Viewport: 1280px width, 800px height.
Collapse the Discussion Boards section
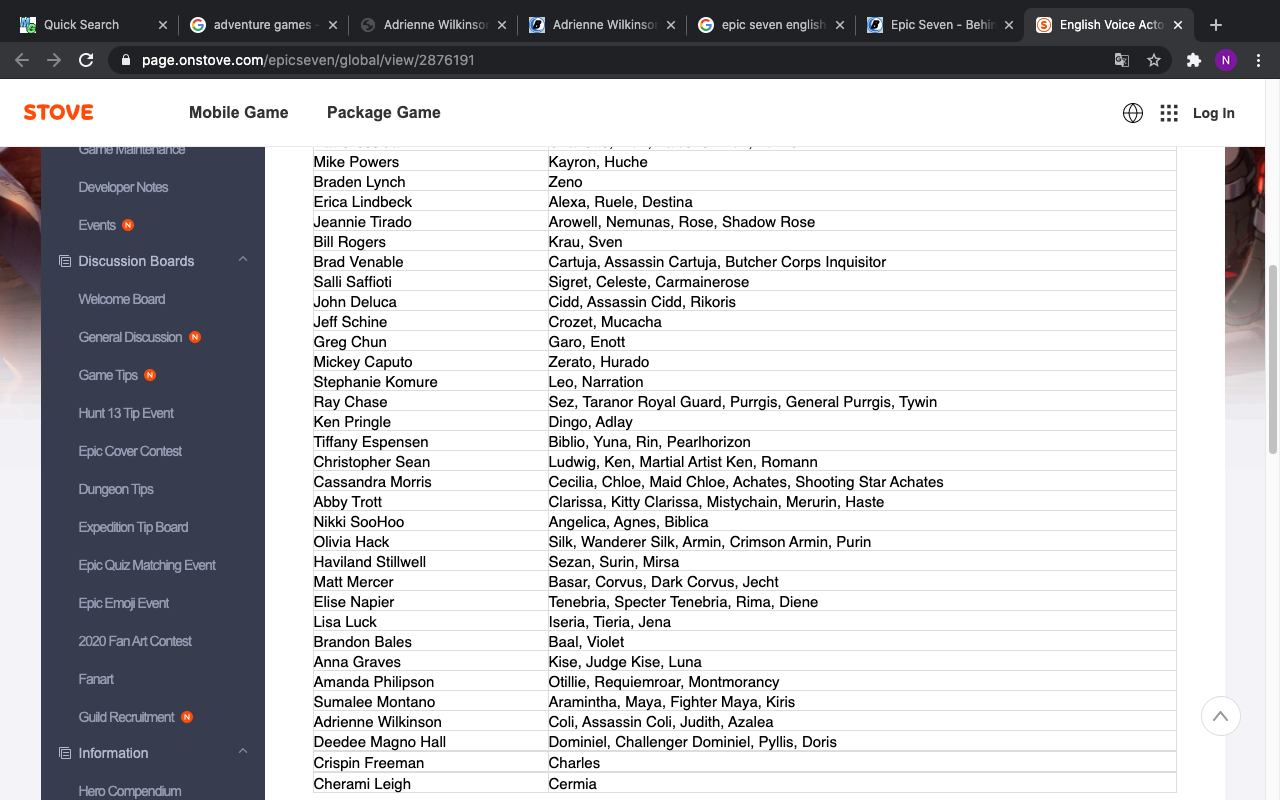pyautogui.click(x=243, y=261)
